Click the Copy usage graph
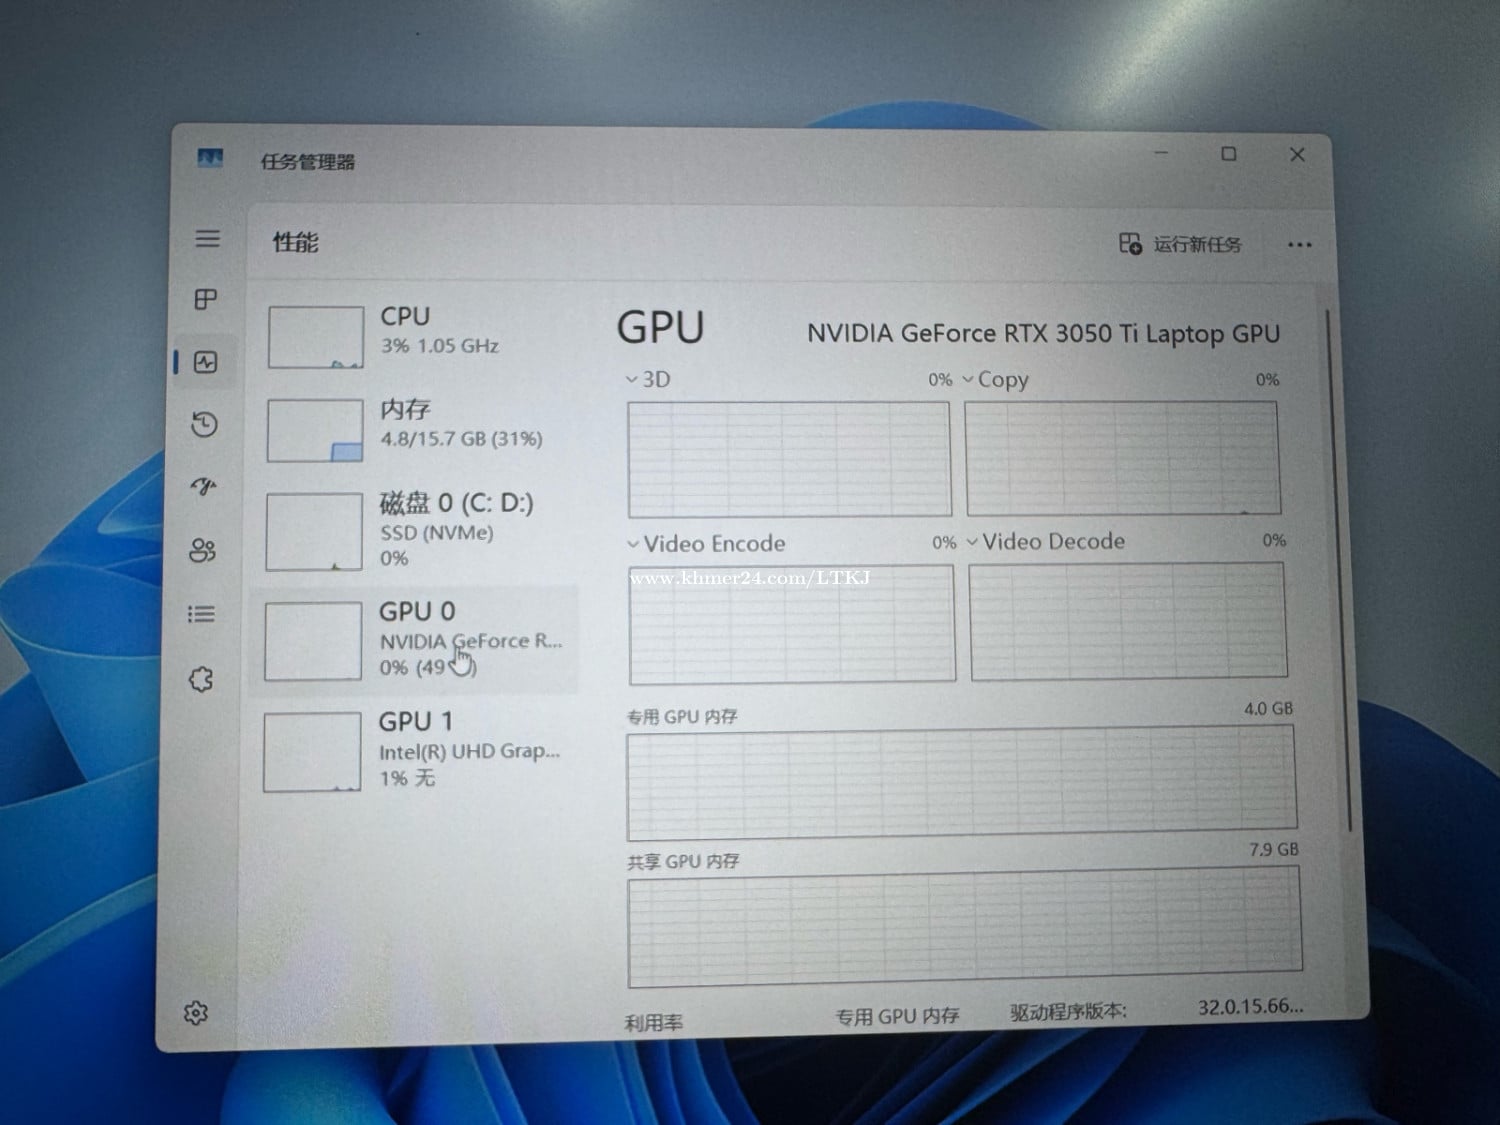The width and height of the screenshot is (1500, 1125). pyautogui.click(x=1122, y=458)
